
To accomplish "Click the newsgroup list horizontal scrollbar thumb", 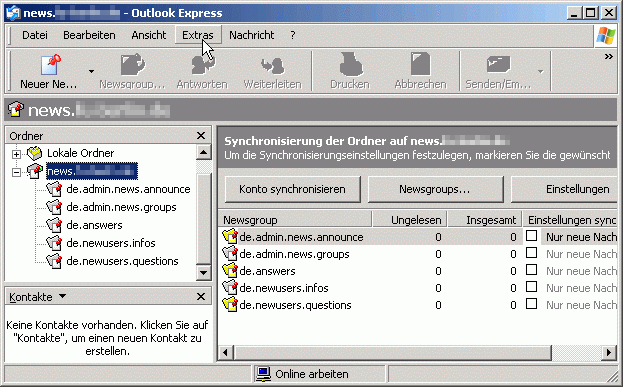I will [393, 352].
